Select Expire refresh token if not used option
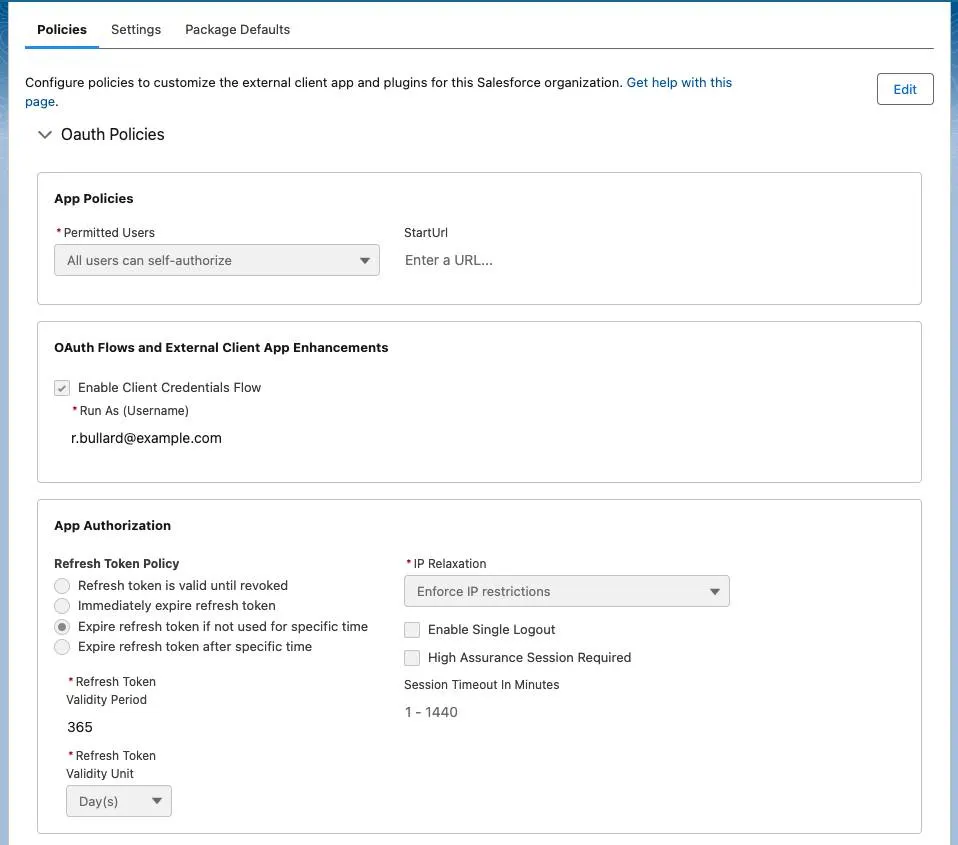This screenshot has height=845, width=958. tap(62, 627)
